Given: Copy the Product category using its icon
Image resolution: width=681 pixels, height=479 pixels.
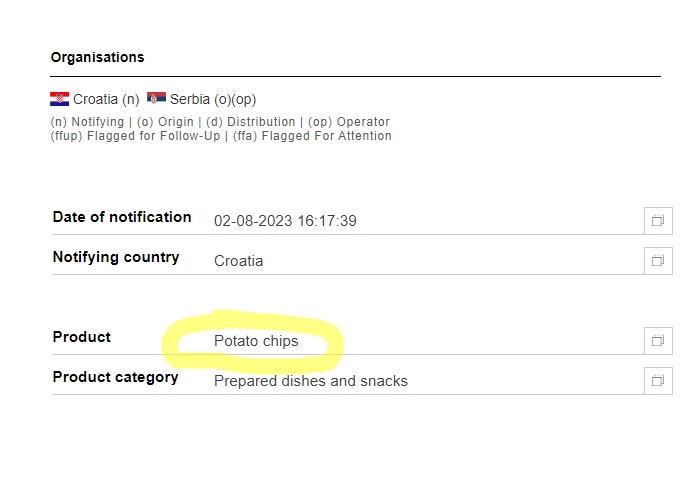Looking at the screenshot, I should coord(658,380).
